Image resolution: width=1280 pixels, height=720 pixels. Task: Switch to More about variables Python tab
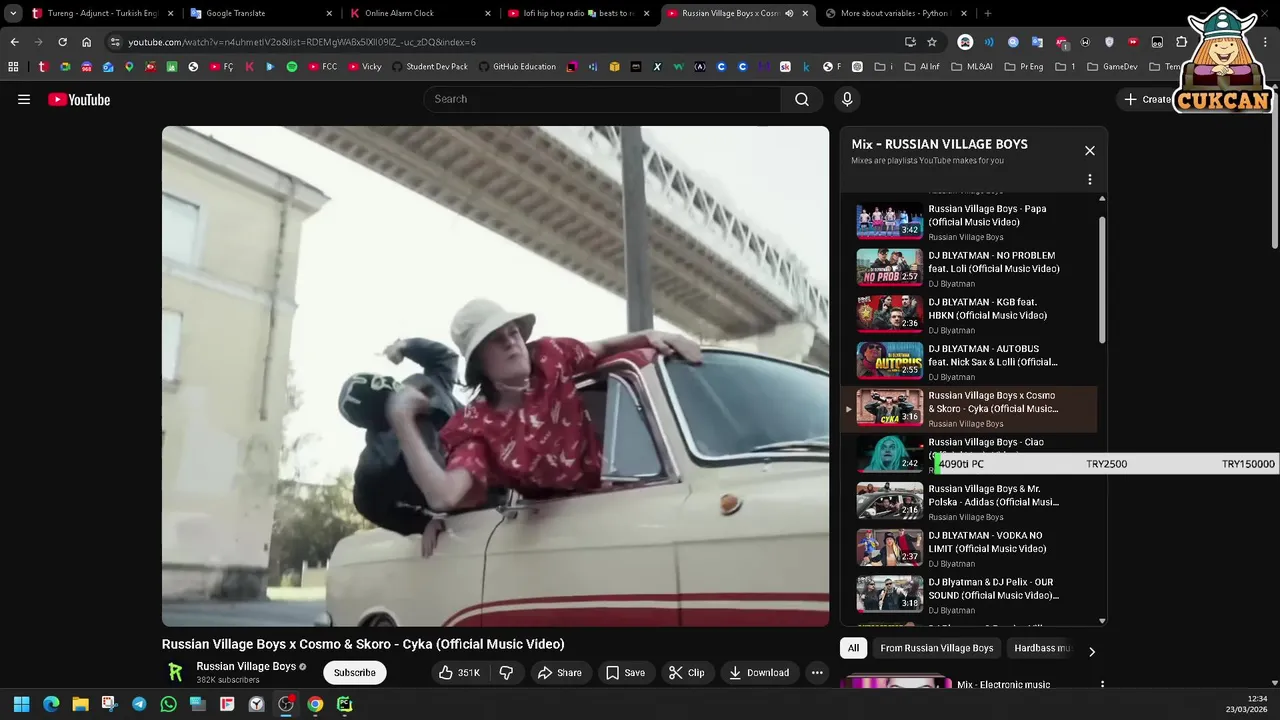[x=896, y=13]
